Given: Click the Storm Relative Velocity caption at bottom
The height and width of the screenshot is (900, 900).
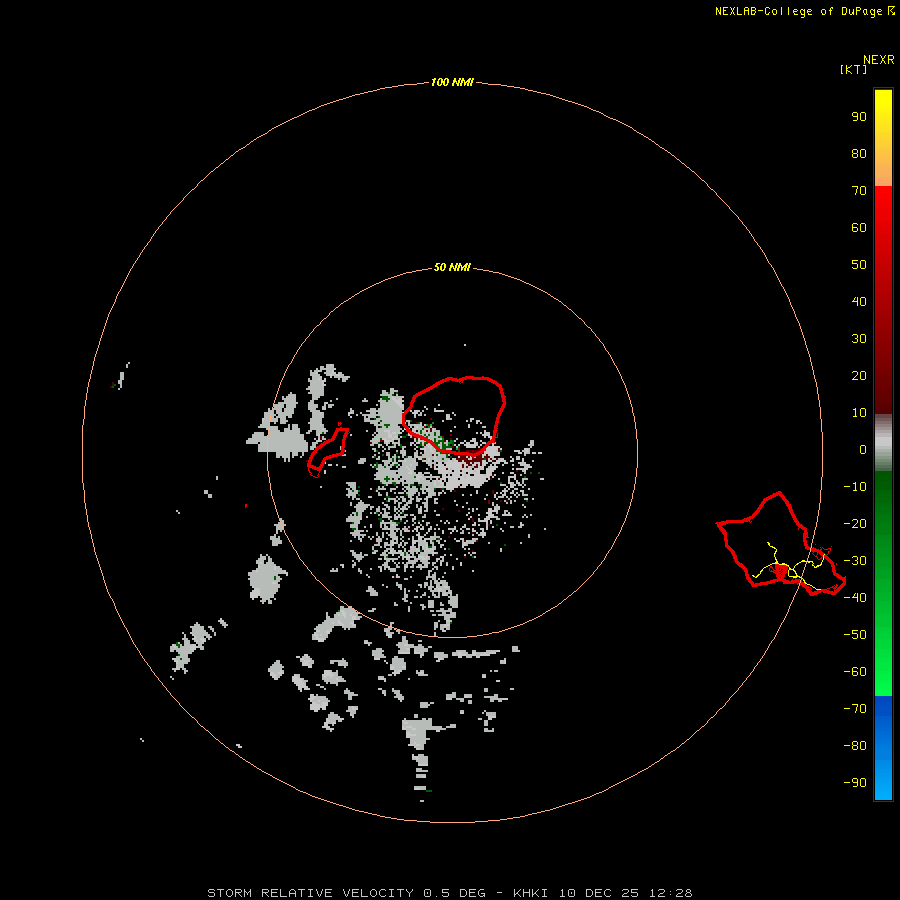Looking at the screenshot, I should click(449, 893).
